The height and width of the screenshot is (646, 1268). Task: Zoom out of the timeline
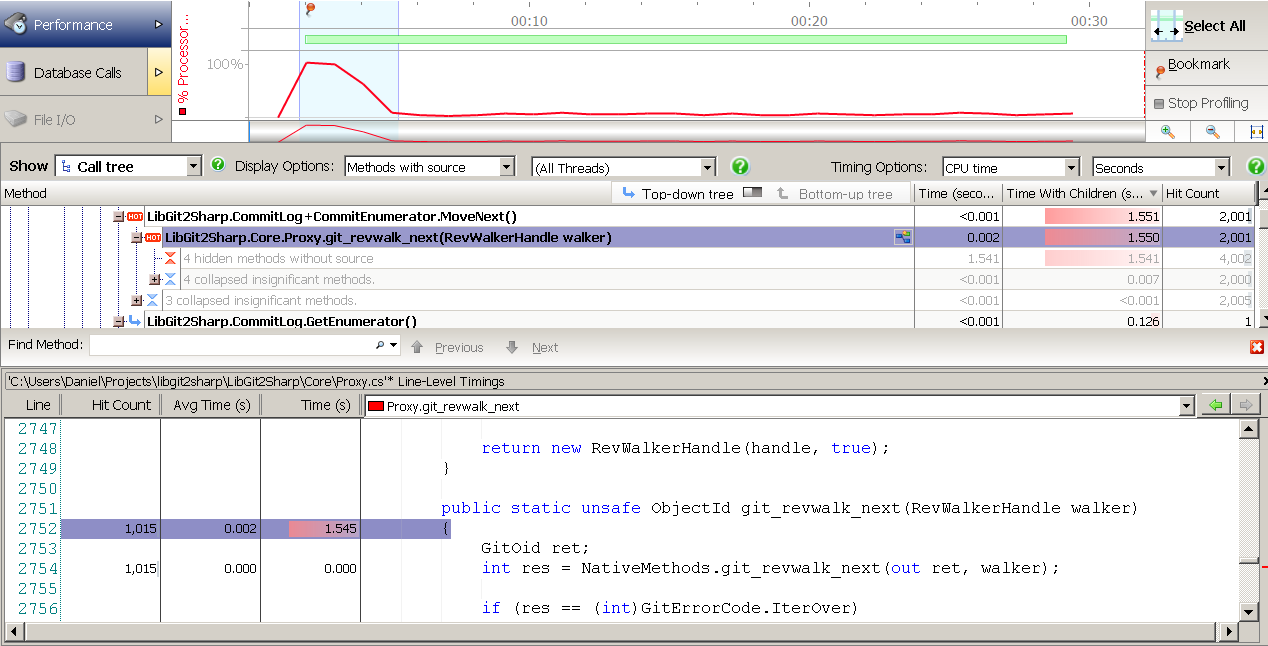(x=1212, y=131)
